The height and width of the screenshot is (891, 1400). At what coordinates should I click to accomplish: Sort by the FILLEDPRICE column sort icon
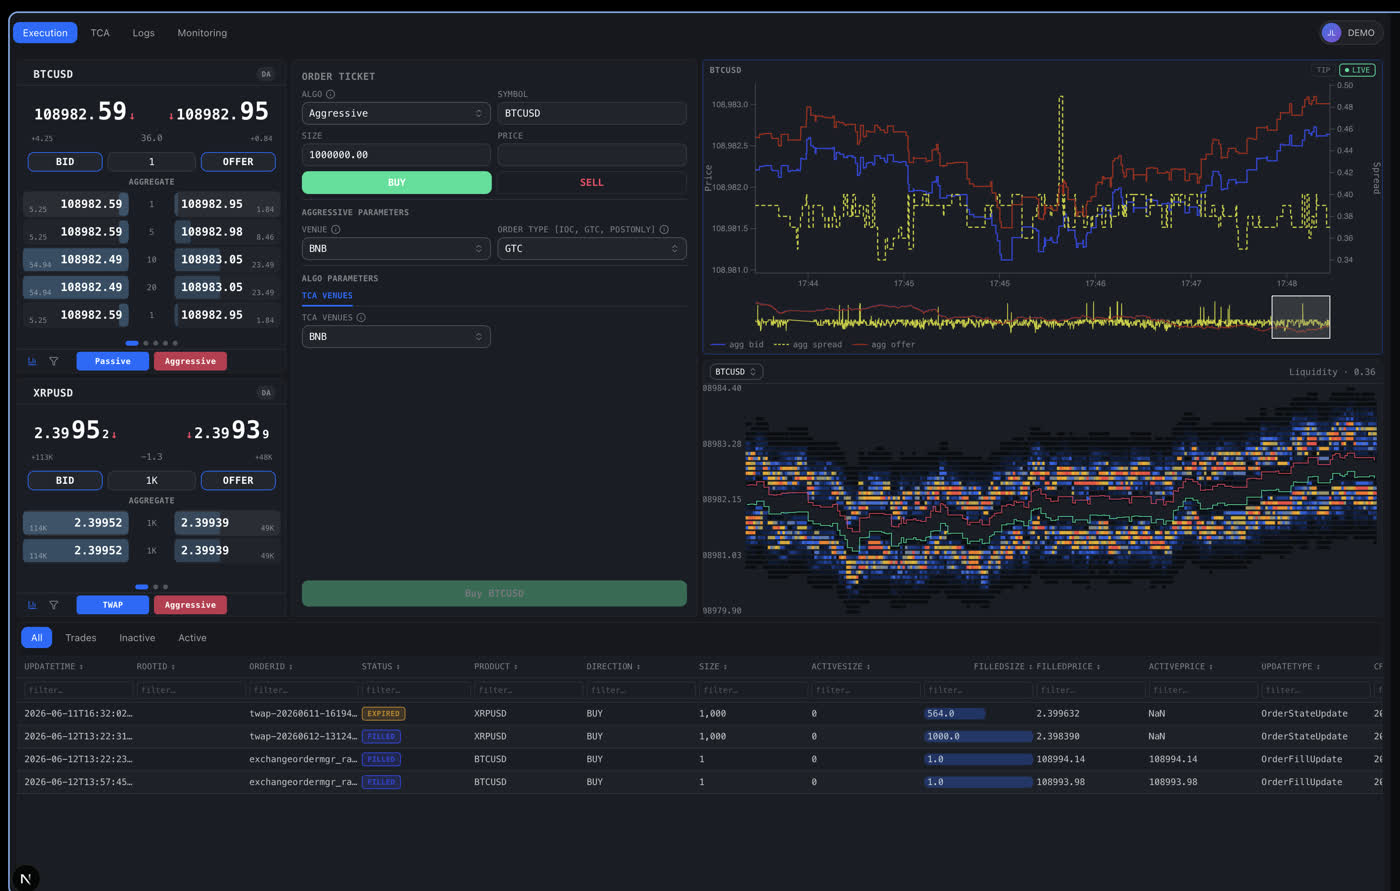click(1099, 667)
